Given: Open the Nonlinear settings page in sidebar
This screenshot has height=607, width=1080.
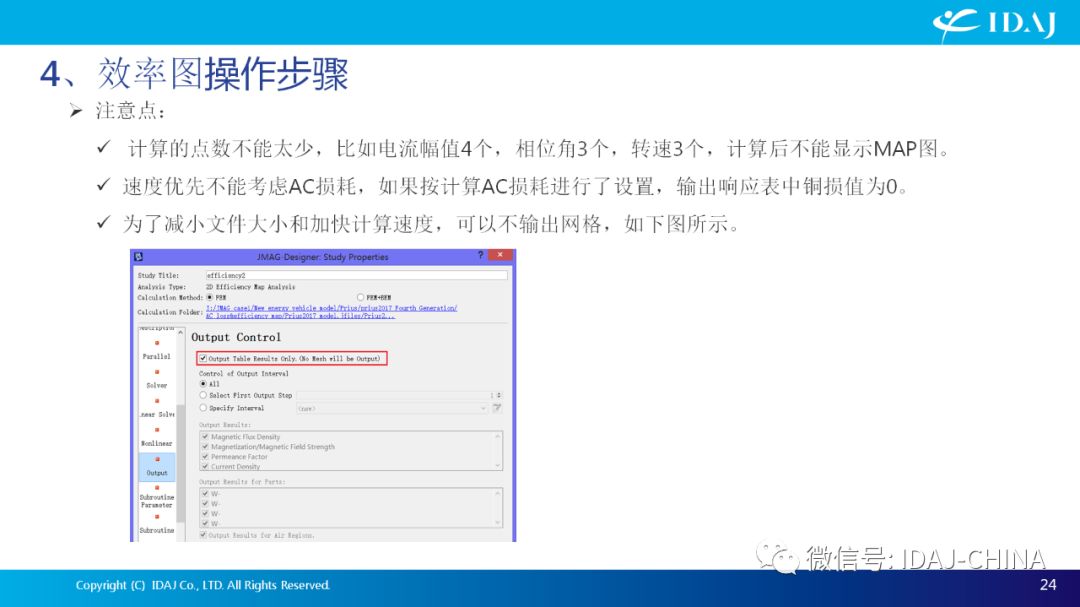Looking at the screenshot, I should 156,443.
